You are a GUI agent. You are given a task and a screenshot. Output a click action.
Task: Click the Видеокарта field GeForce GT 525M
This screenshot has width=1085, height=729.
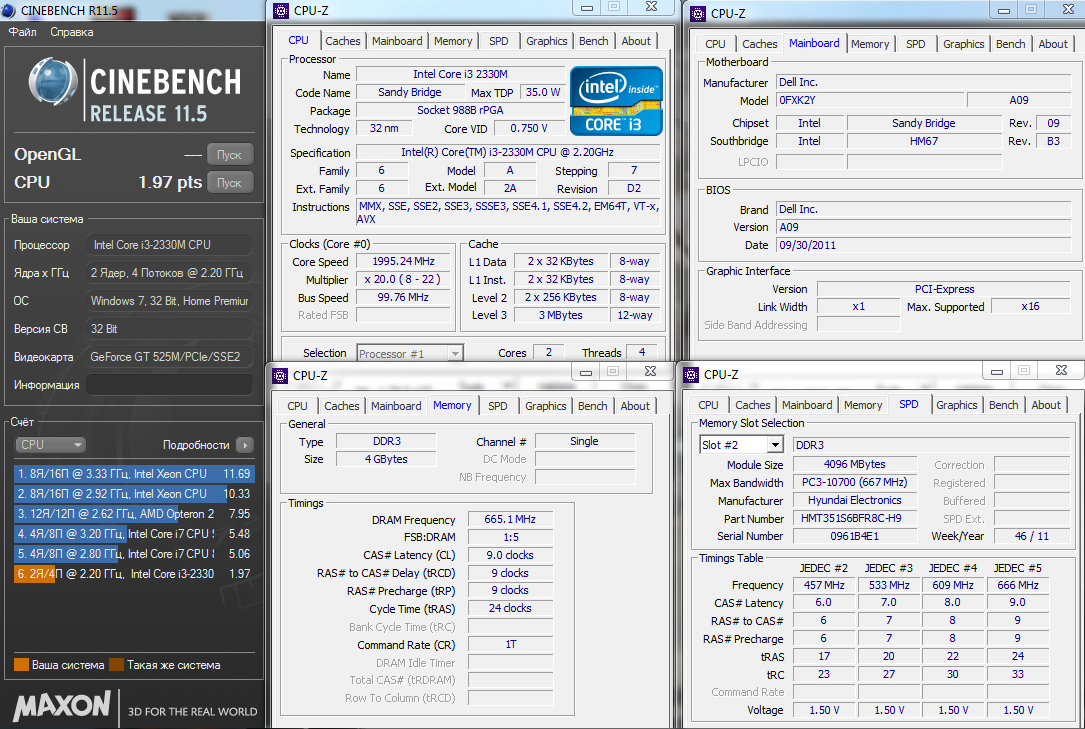click(x=169, y=357)
